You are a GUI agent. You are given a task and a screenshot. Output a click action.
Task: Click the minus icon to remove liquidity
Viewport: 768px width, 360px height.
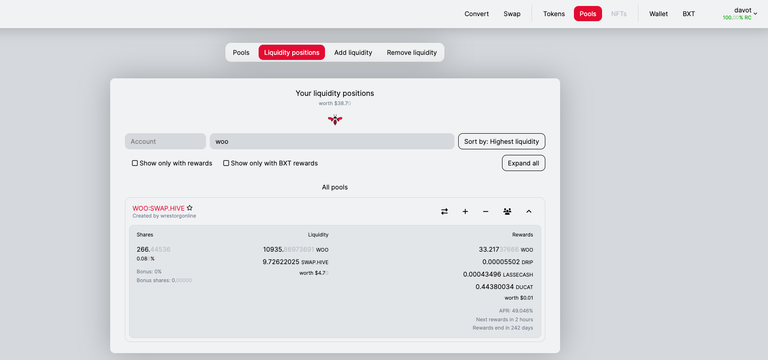point(486,212)
